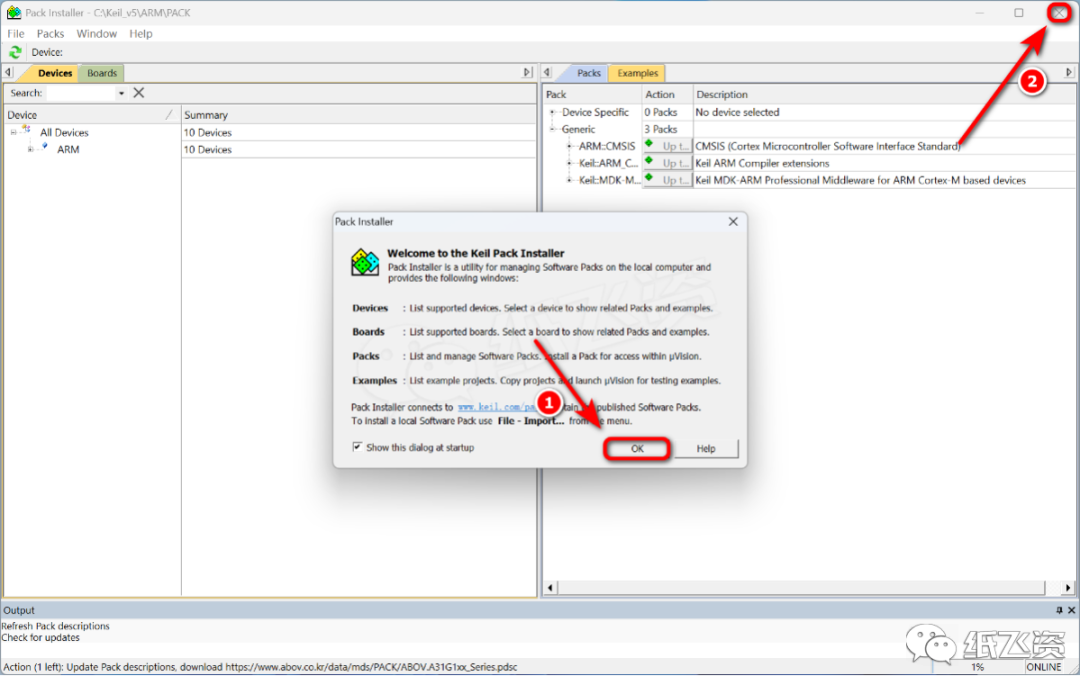Click 'No device selected' description cell
This screenshot has width=1080, height=676.
point(737,112)
